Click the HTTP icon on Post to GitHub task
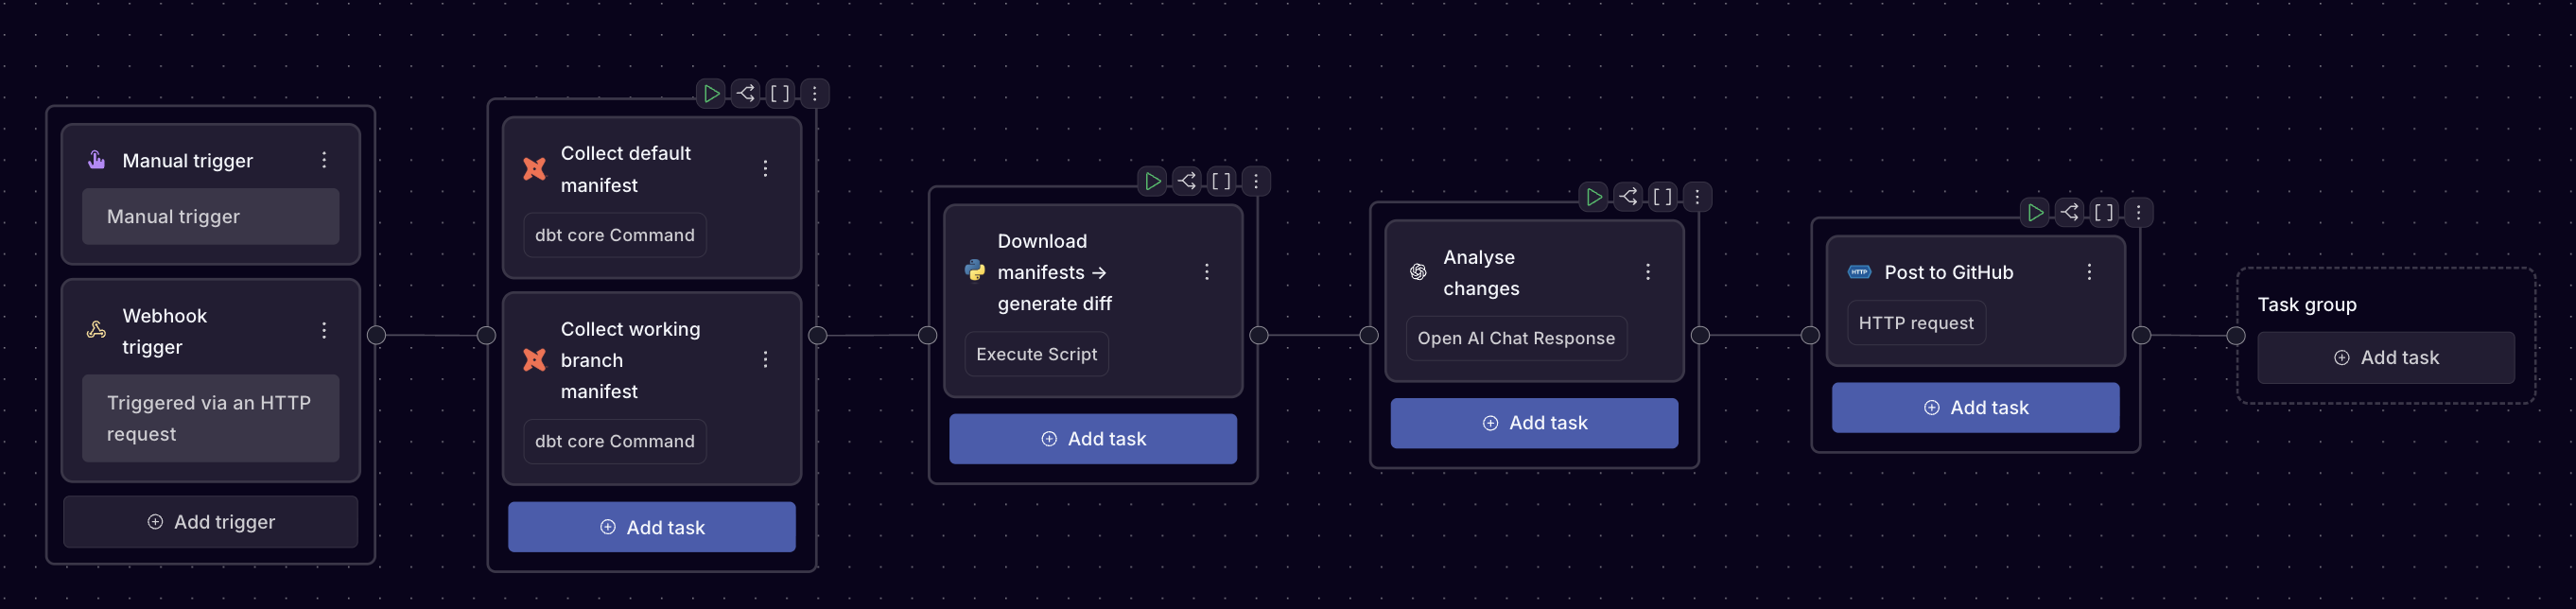The image size is (2576, 609). click(1858, 271)
